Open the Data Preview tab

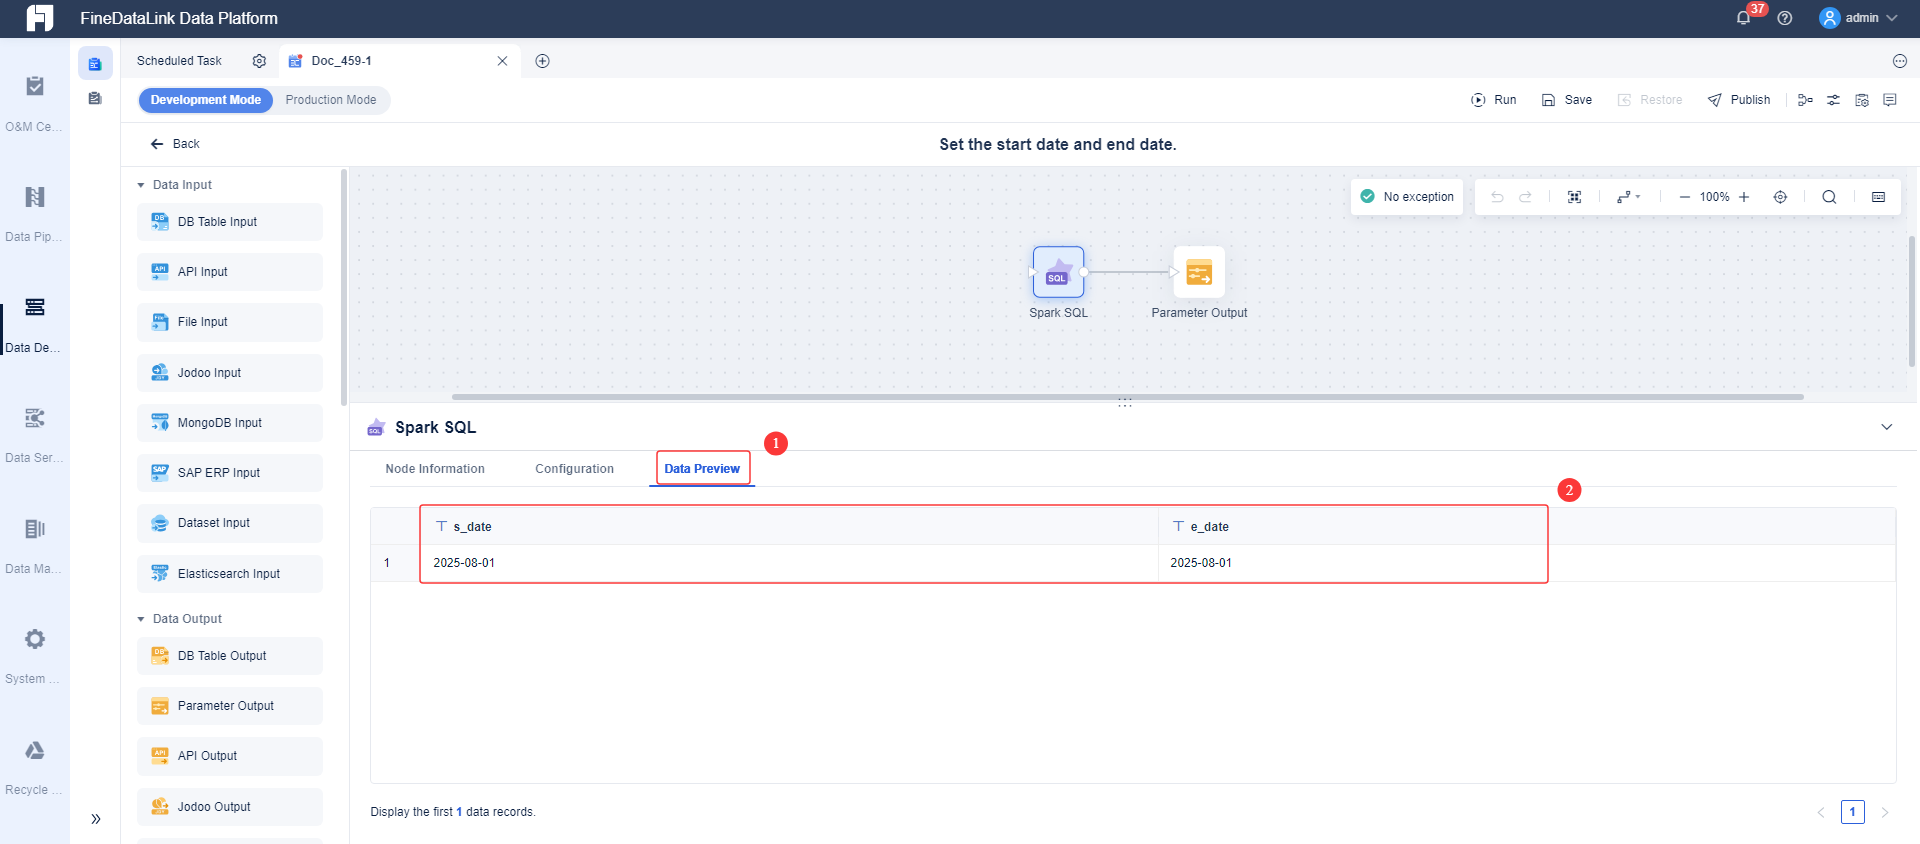click(702, 469)
